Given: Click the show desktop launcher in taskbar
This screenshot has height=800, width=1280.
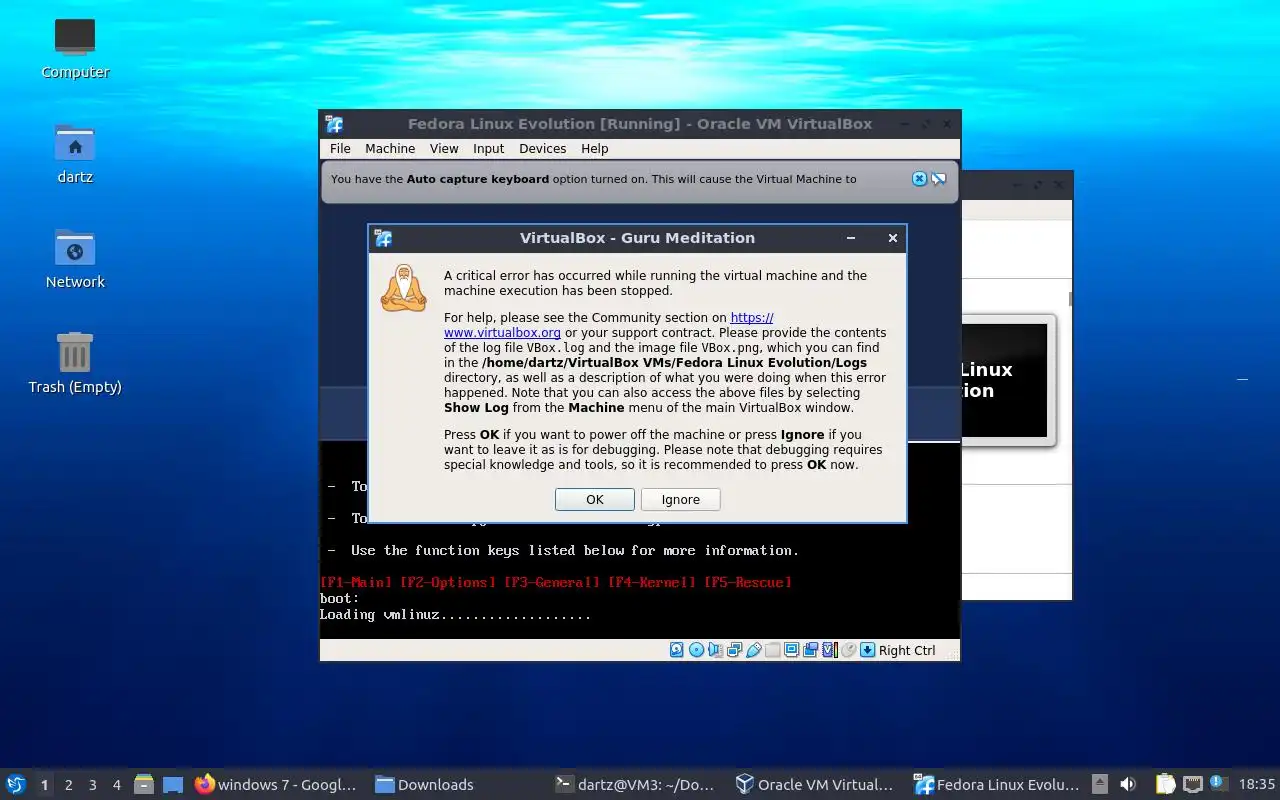Looking at the screenshot, I should pyautogui.click(x=172, y=784).
